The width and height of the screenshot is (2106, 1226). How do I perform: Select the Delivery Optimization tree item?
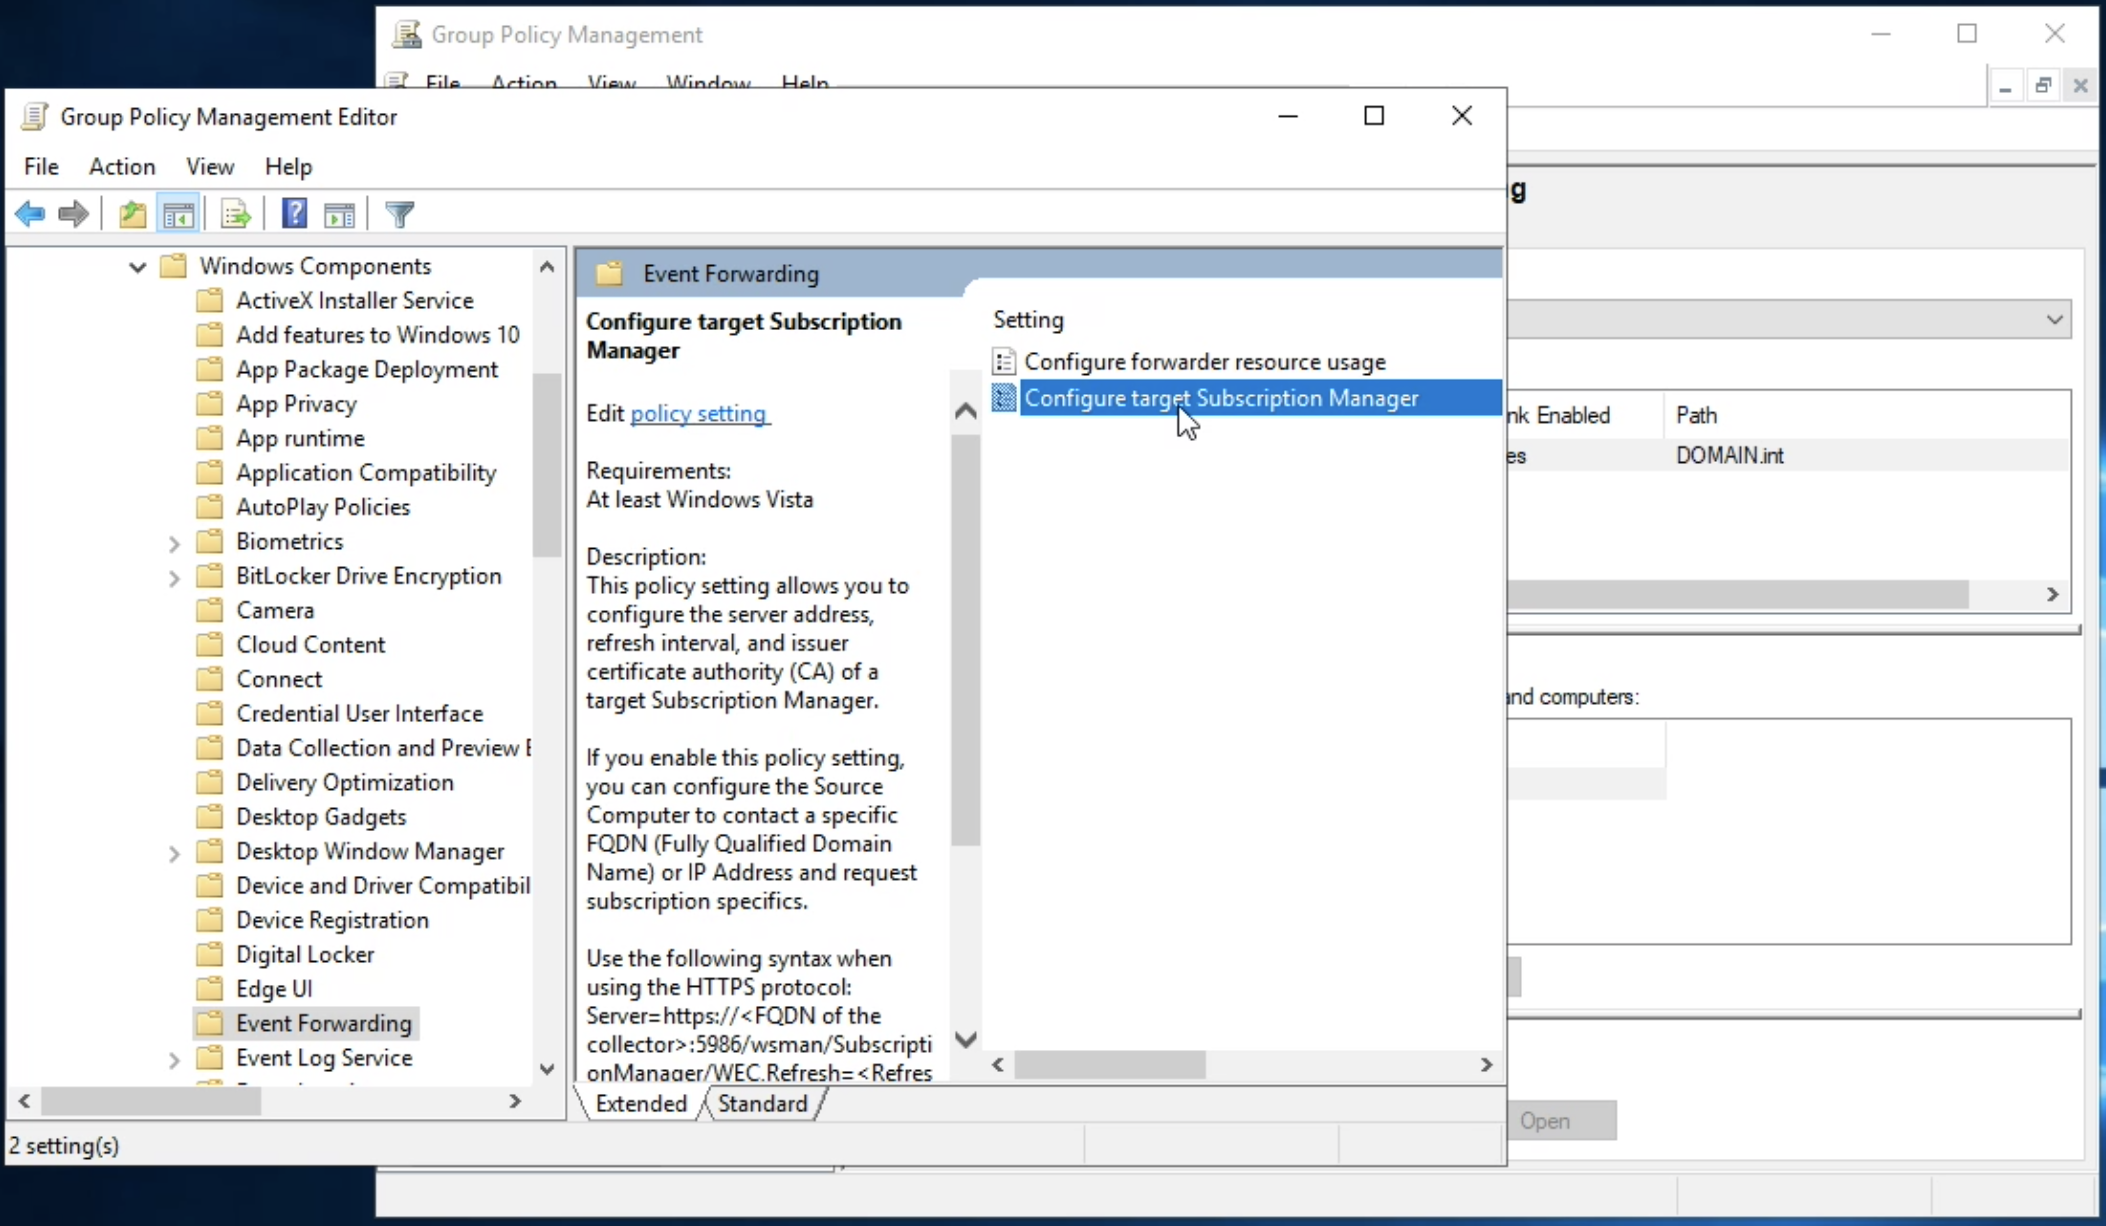pyautogui.click(x=344, y=782)
